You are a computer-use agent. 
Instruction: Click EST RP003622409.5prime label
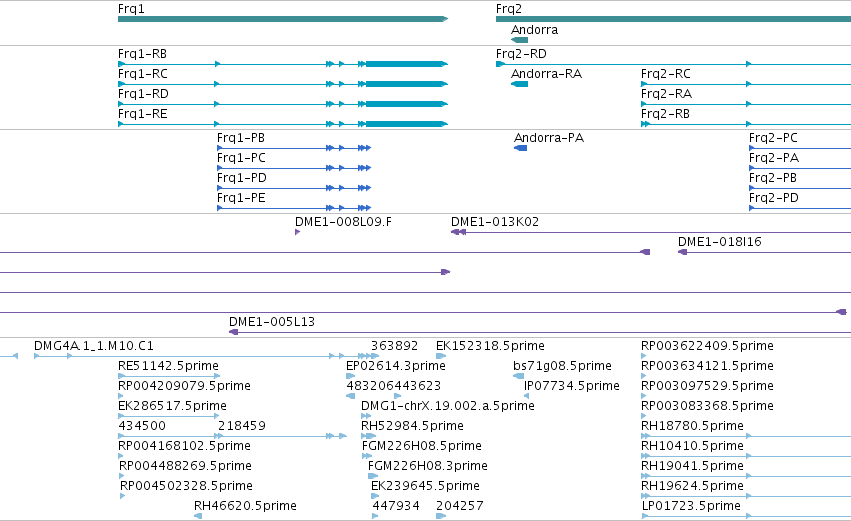707,346
